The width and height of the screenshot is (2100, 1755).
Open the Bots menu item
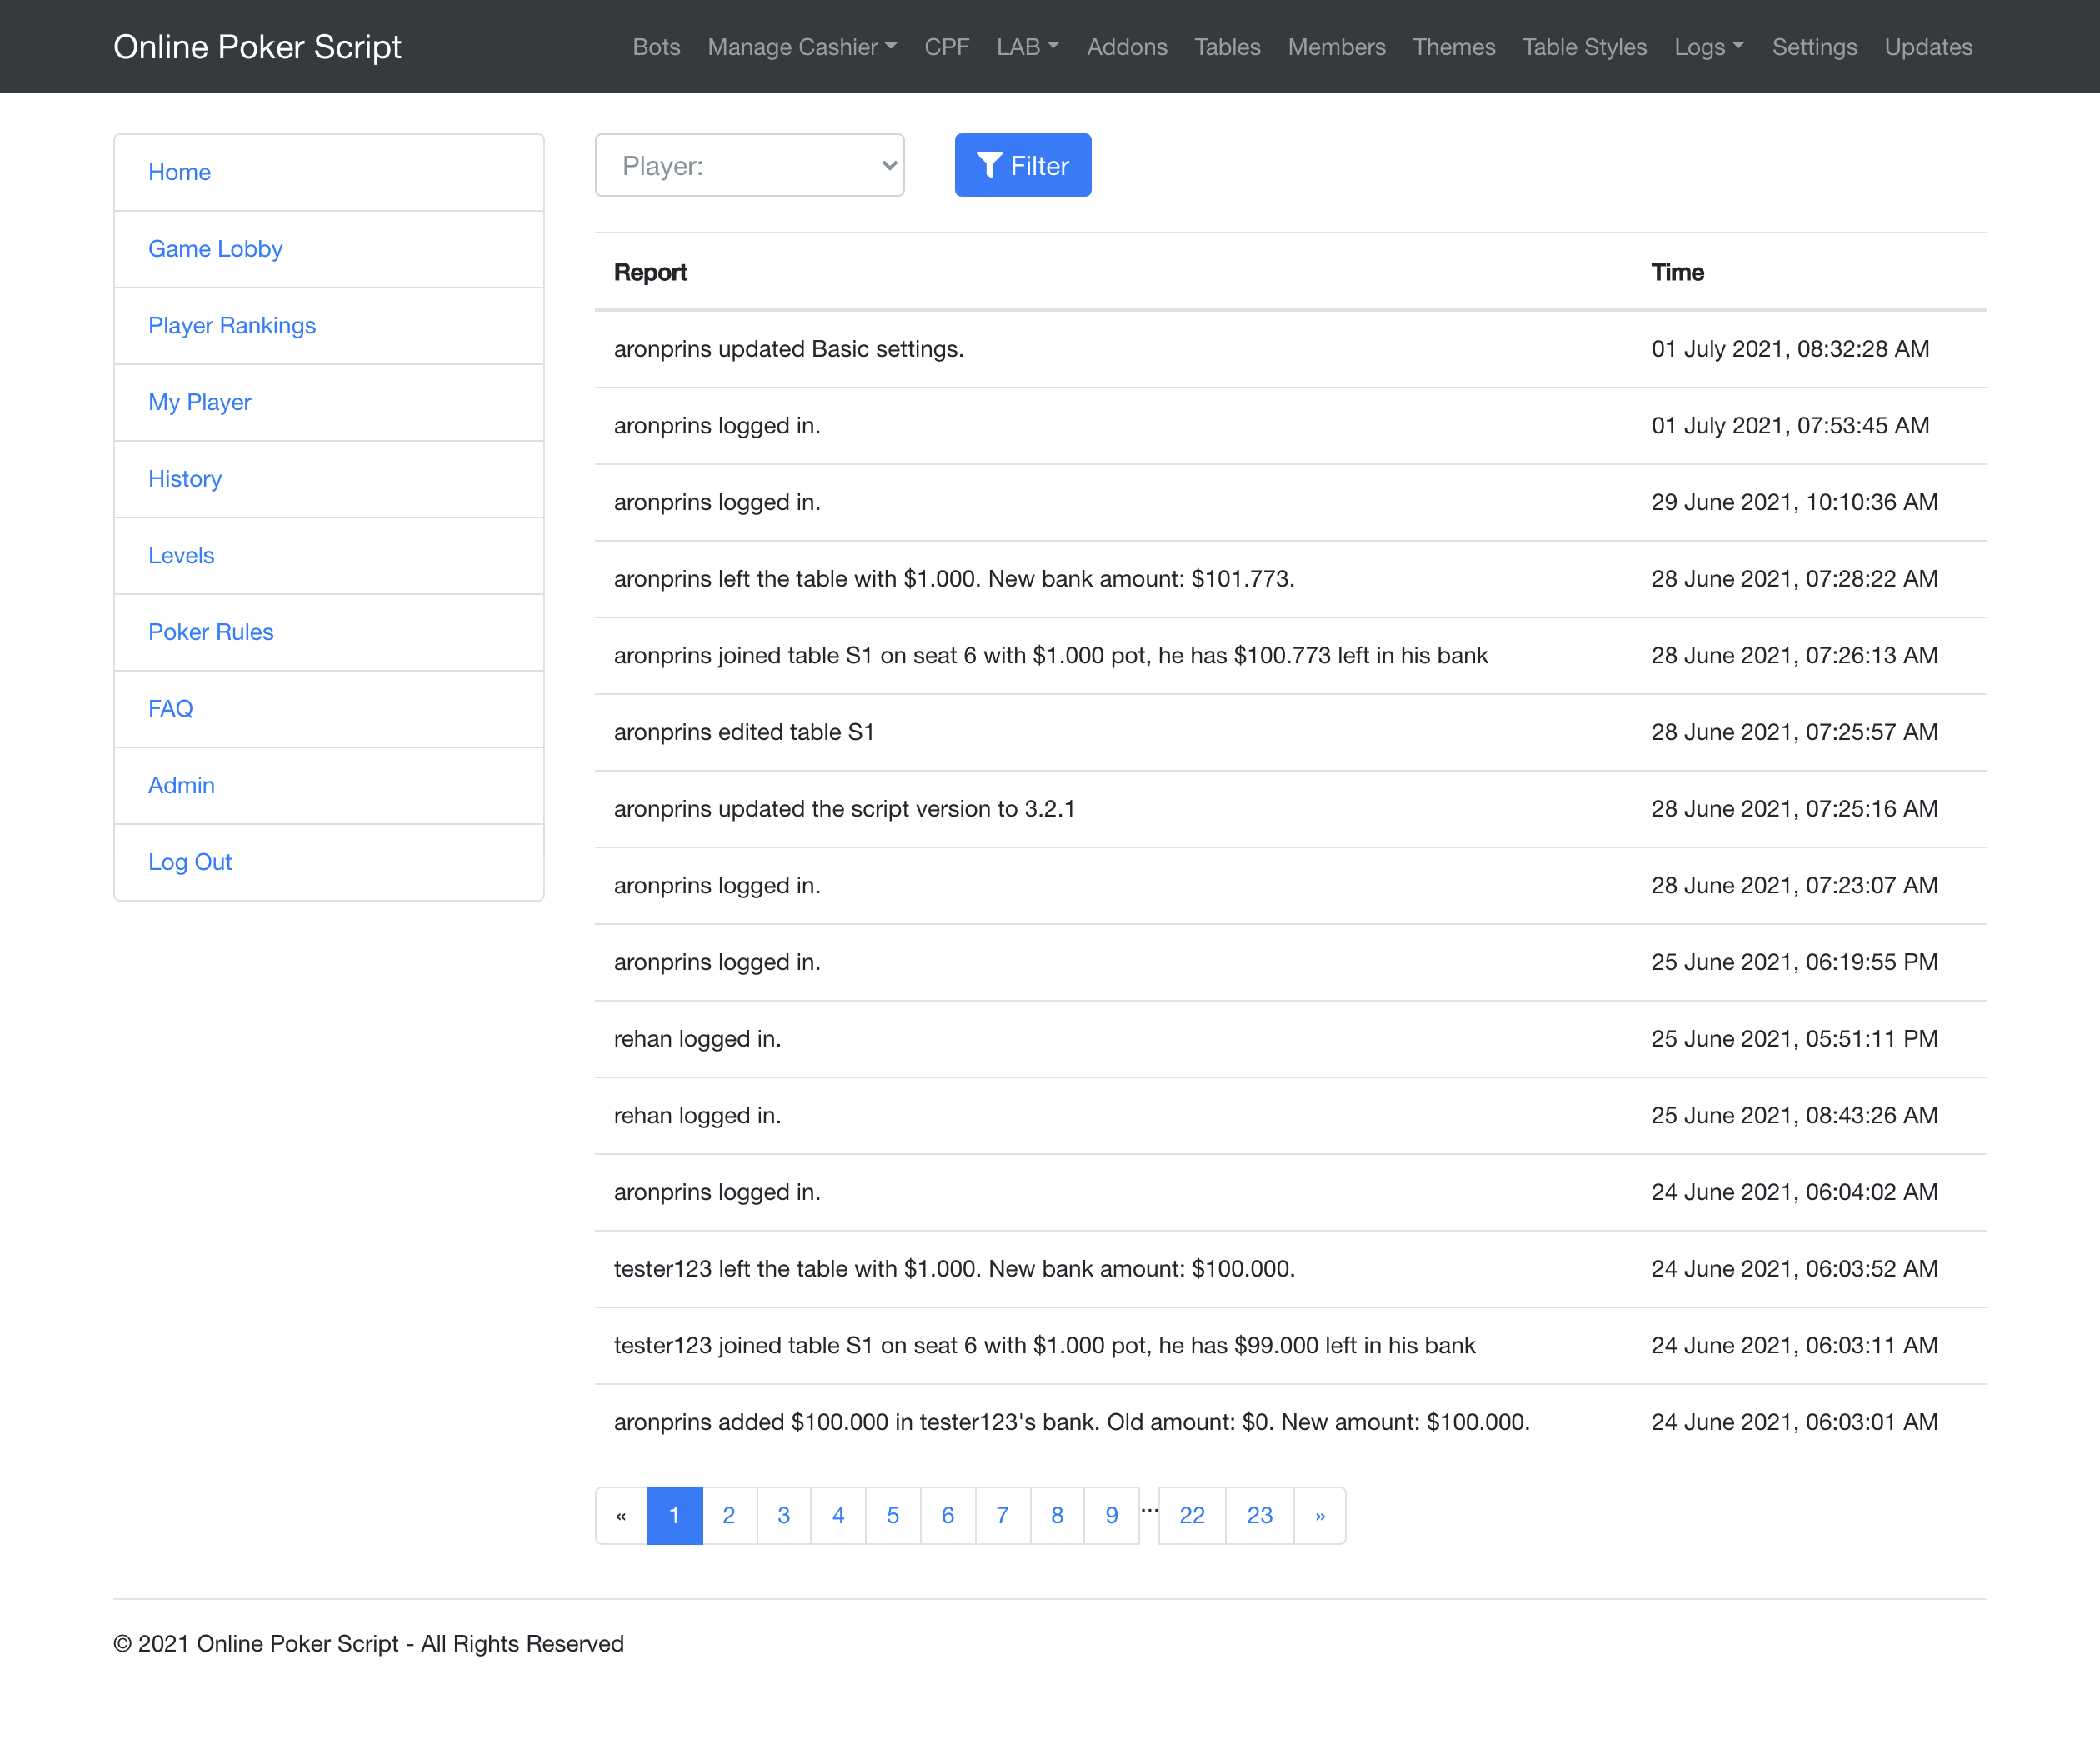pyautogui.click(x=656, y=47)
